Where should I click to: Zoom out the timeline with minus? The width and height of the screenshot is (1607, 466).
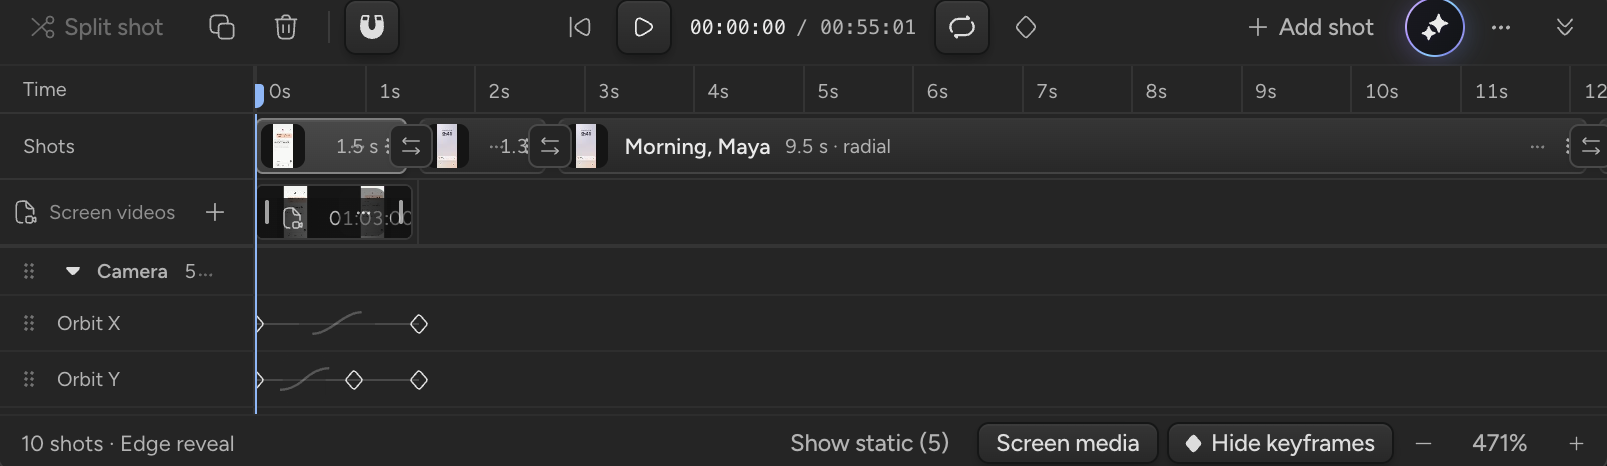click(x=1423, y=443)
